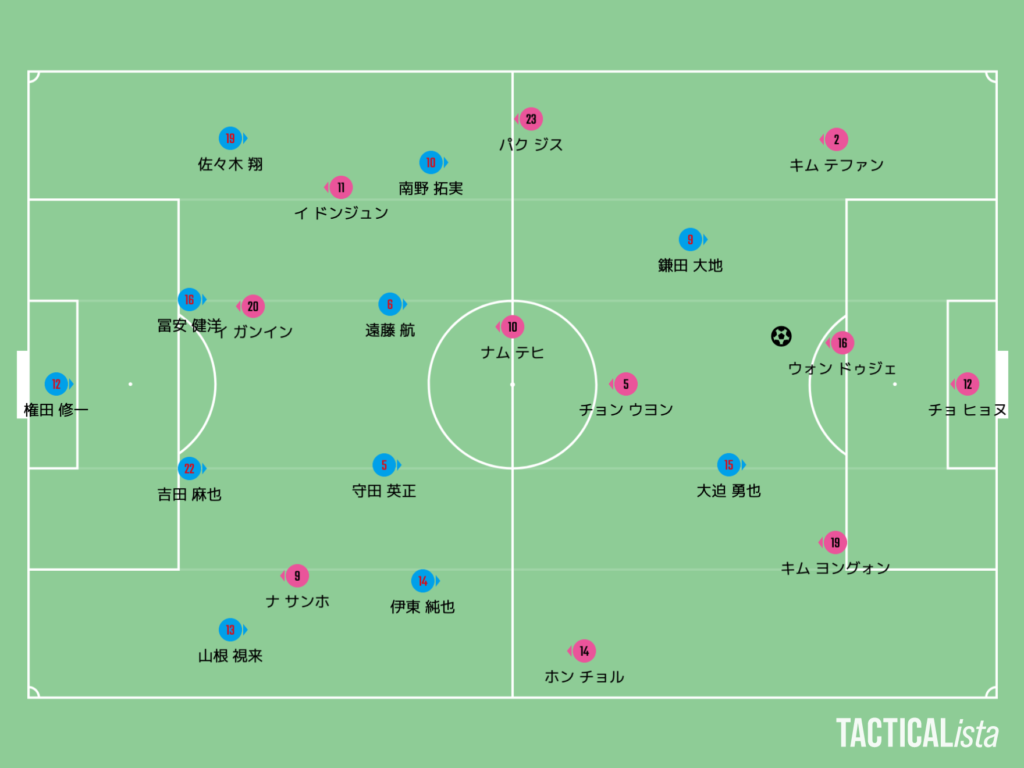Select pink marker 2 キム テファン

coord(835,139)
